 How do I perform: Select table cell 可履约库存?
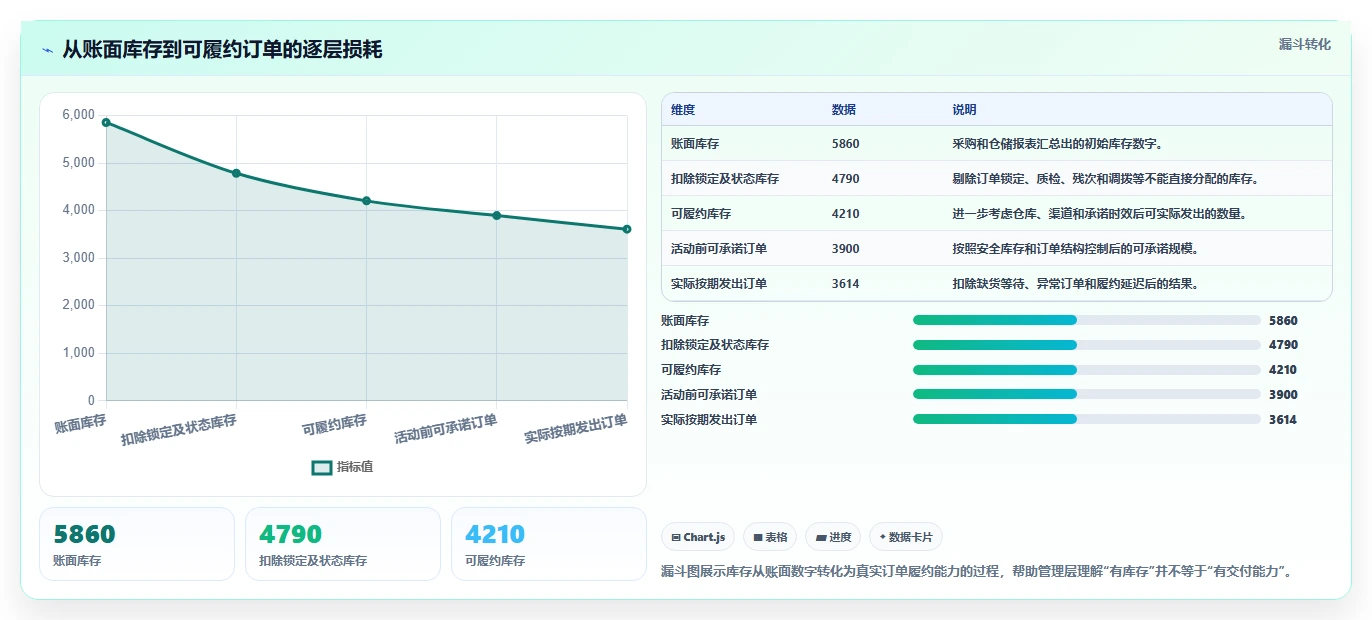701,214
